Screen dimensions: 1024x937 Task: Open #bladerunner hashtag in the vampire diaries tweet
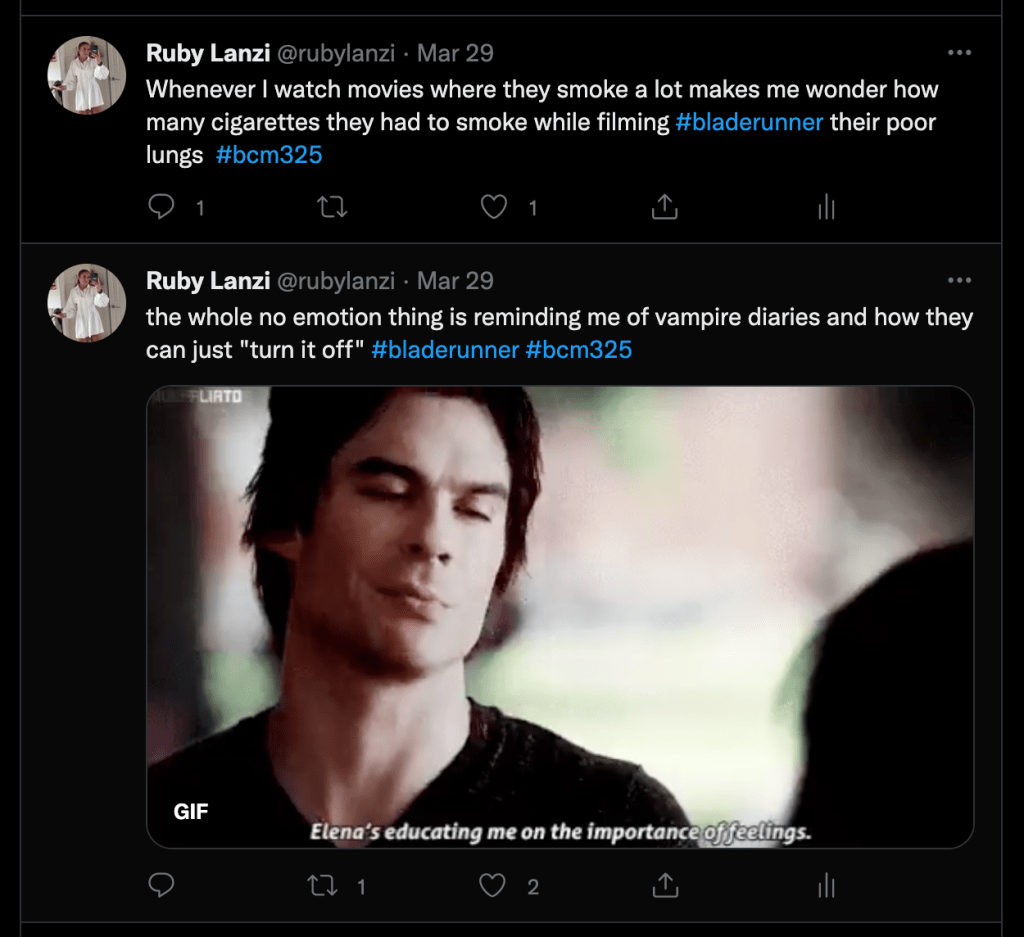click(x=445, y=350)
